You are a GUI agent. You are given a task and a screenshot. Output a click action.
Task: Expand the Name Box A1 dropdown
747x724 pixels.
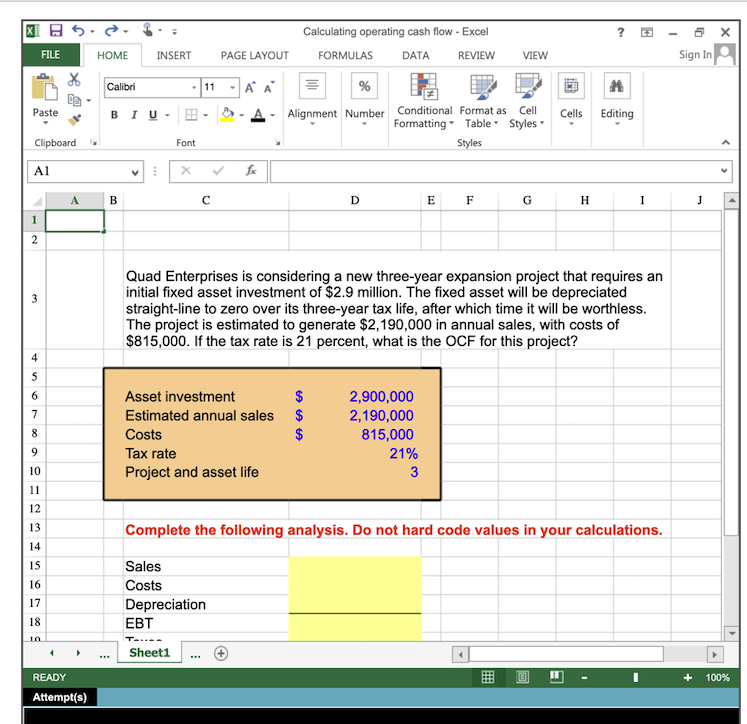[x=135, y=172]
